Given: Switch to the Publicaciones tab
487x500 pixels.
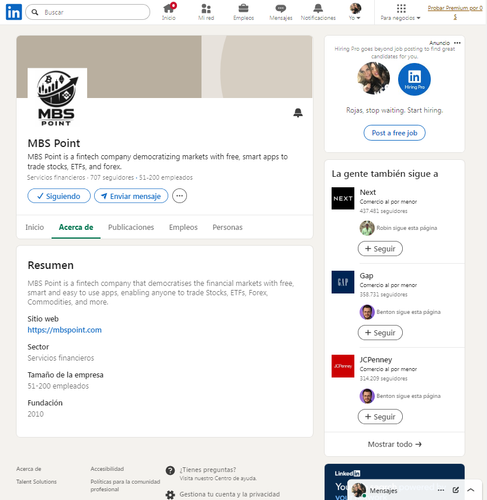Looking at the screenshot, I should click(x=131, y=227).
